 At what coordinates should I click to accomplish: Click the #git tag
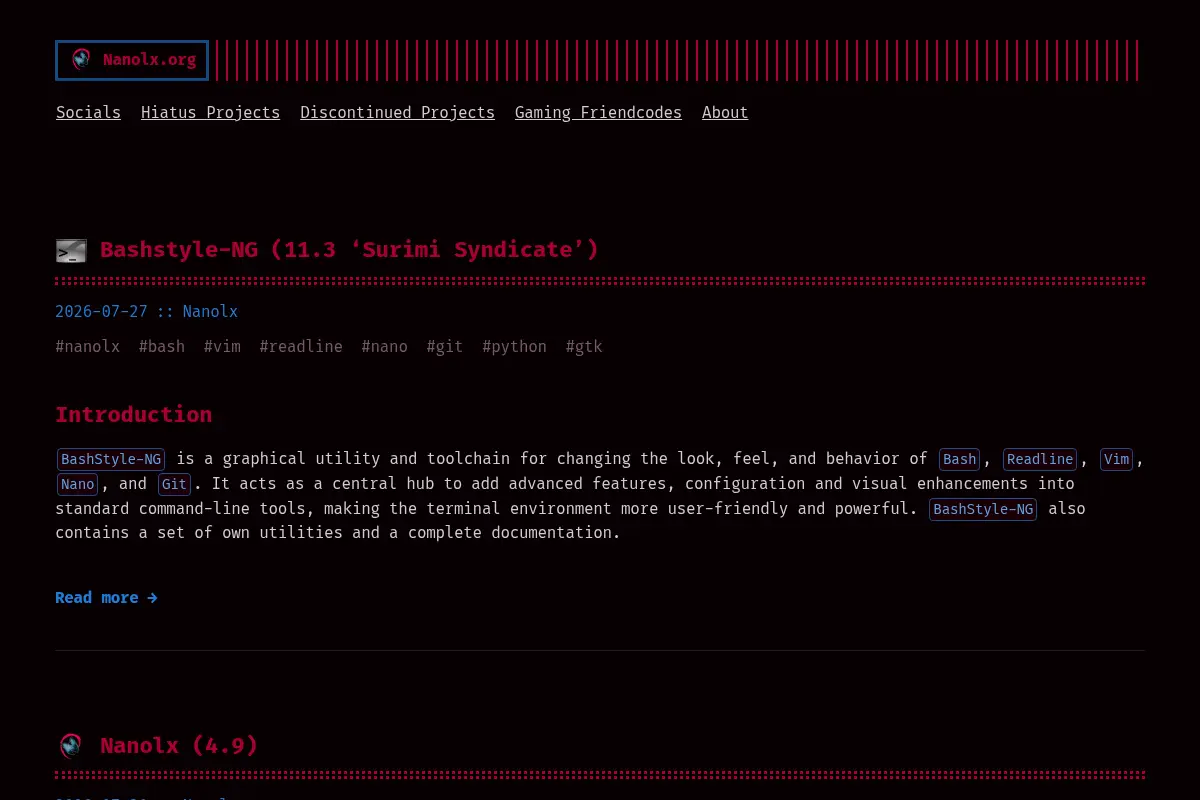tap(445, 346)
